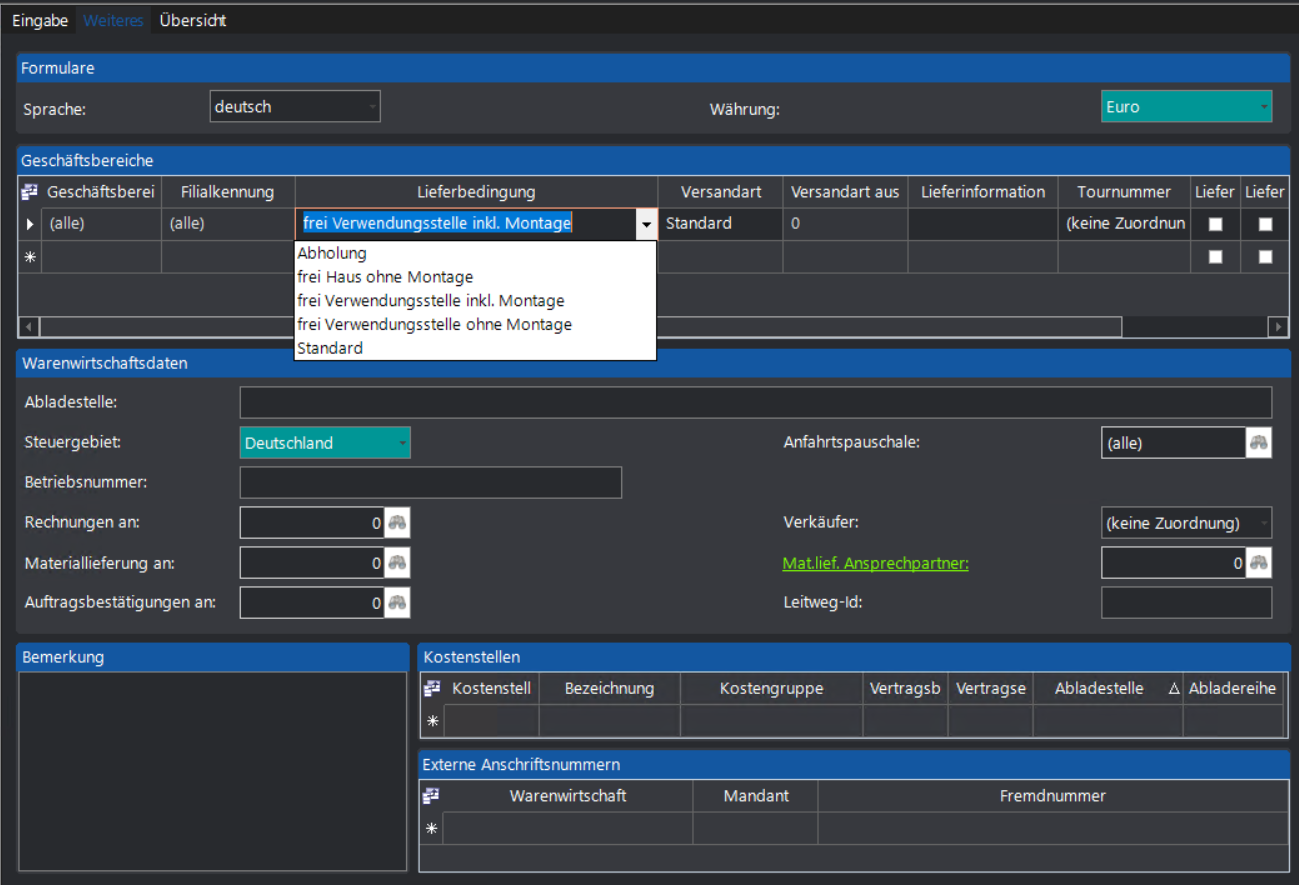Viewport: 1299px width, 885px height.
Task: Switch to the Übersicht tab
Action: click(x=193, y=20)
